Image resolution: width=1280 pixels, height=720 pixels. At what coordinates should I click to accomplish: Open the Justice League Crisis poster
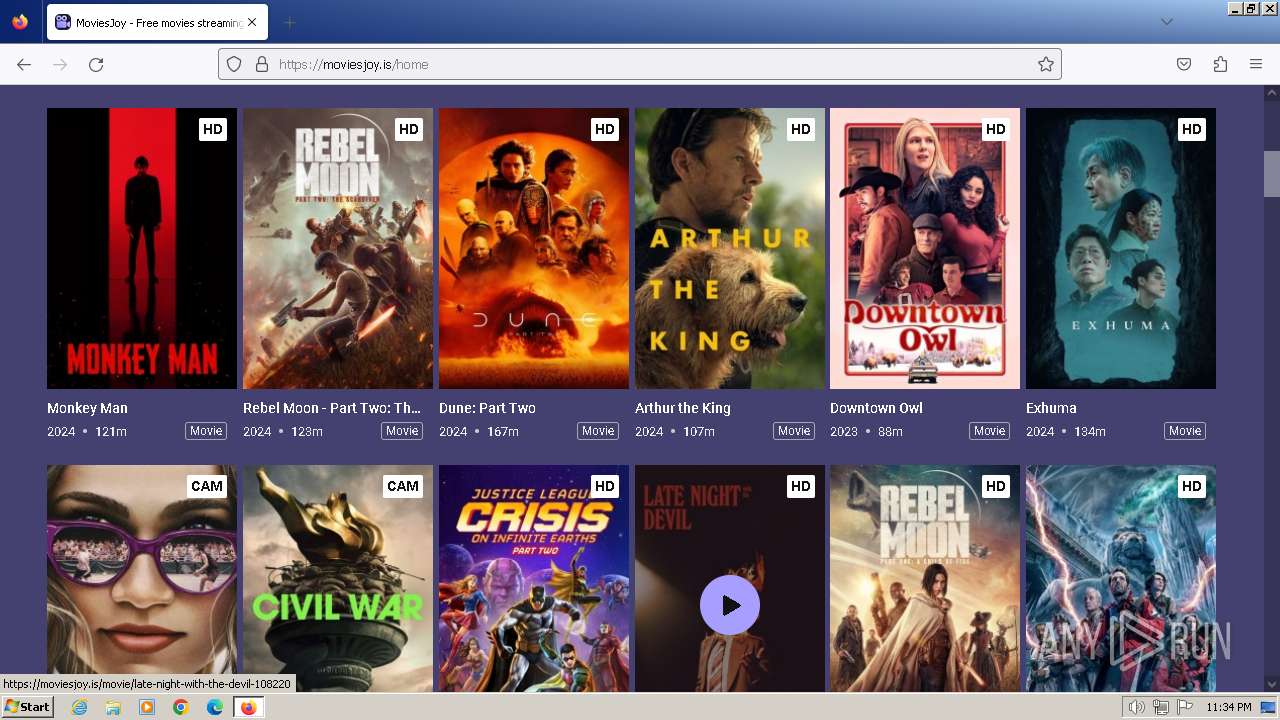534,578
